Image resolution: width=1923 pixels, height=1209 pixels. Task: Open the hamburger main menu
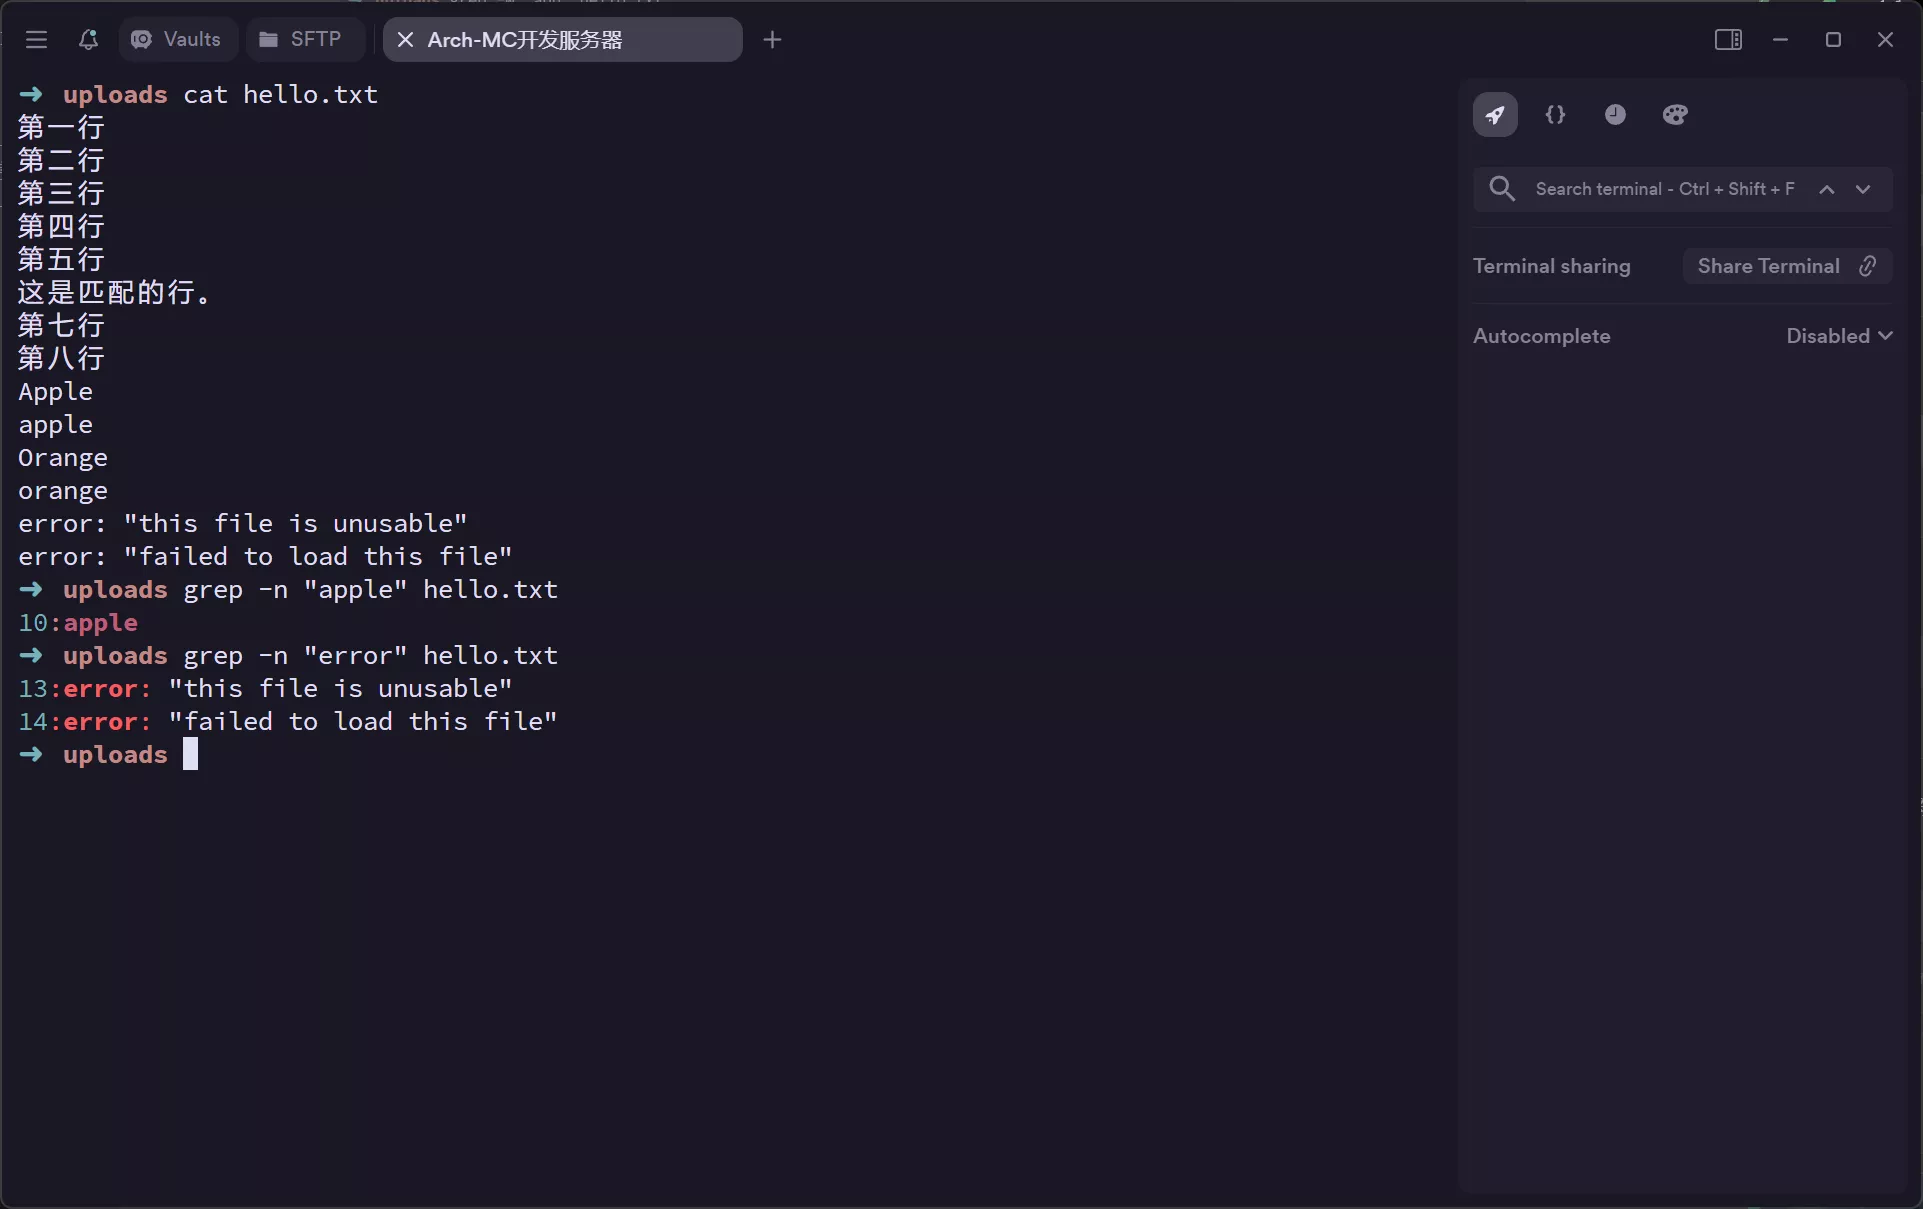coord(37,40)
